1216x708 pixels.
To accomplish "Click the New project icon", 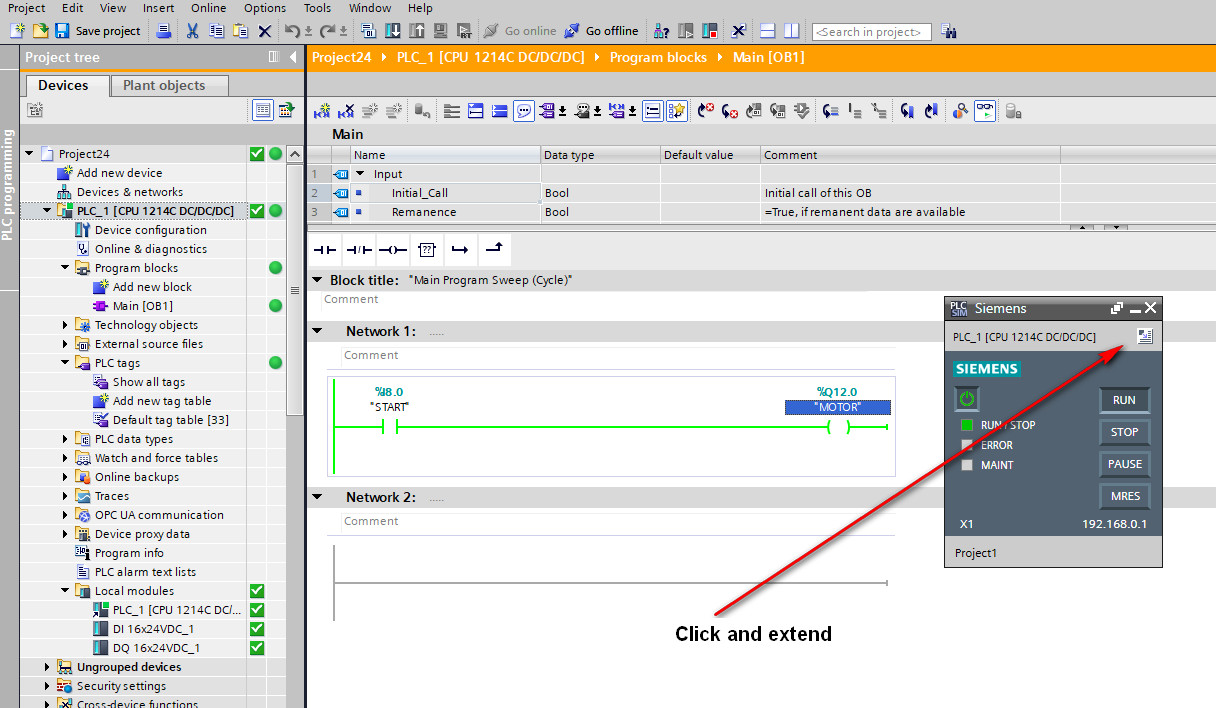I will 17,31.
